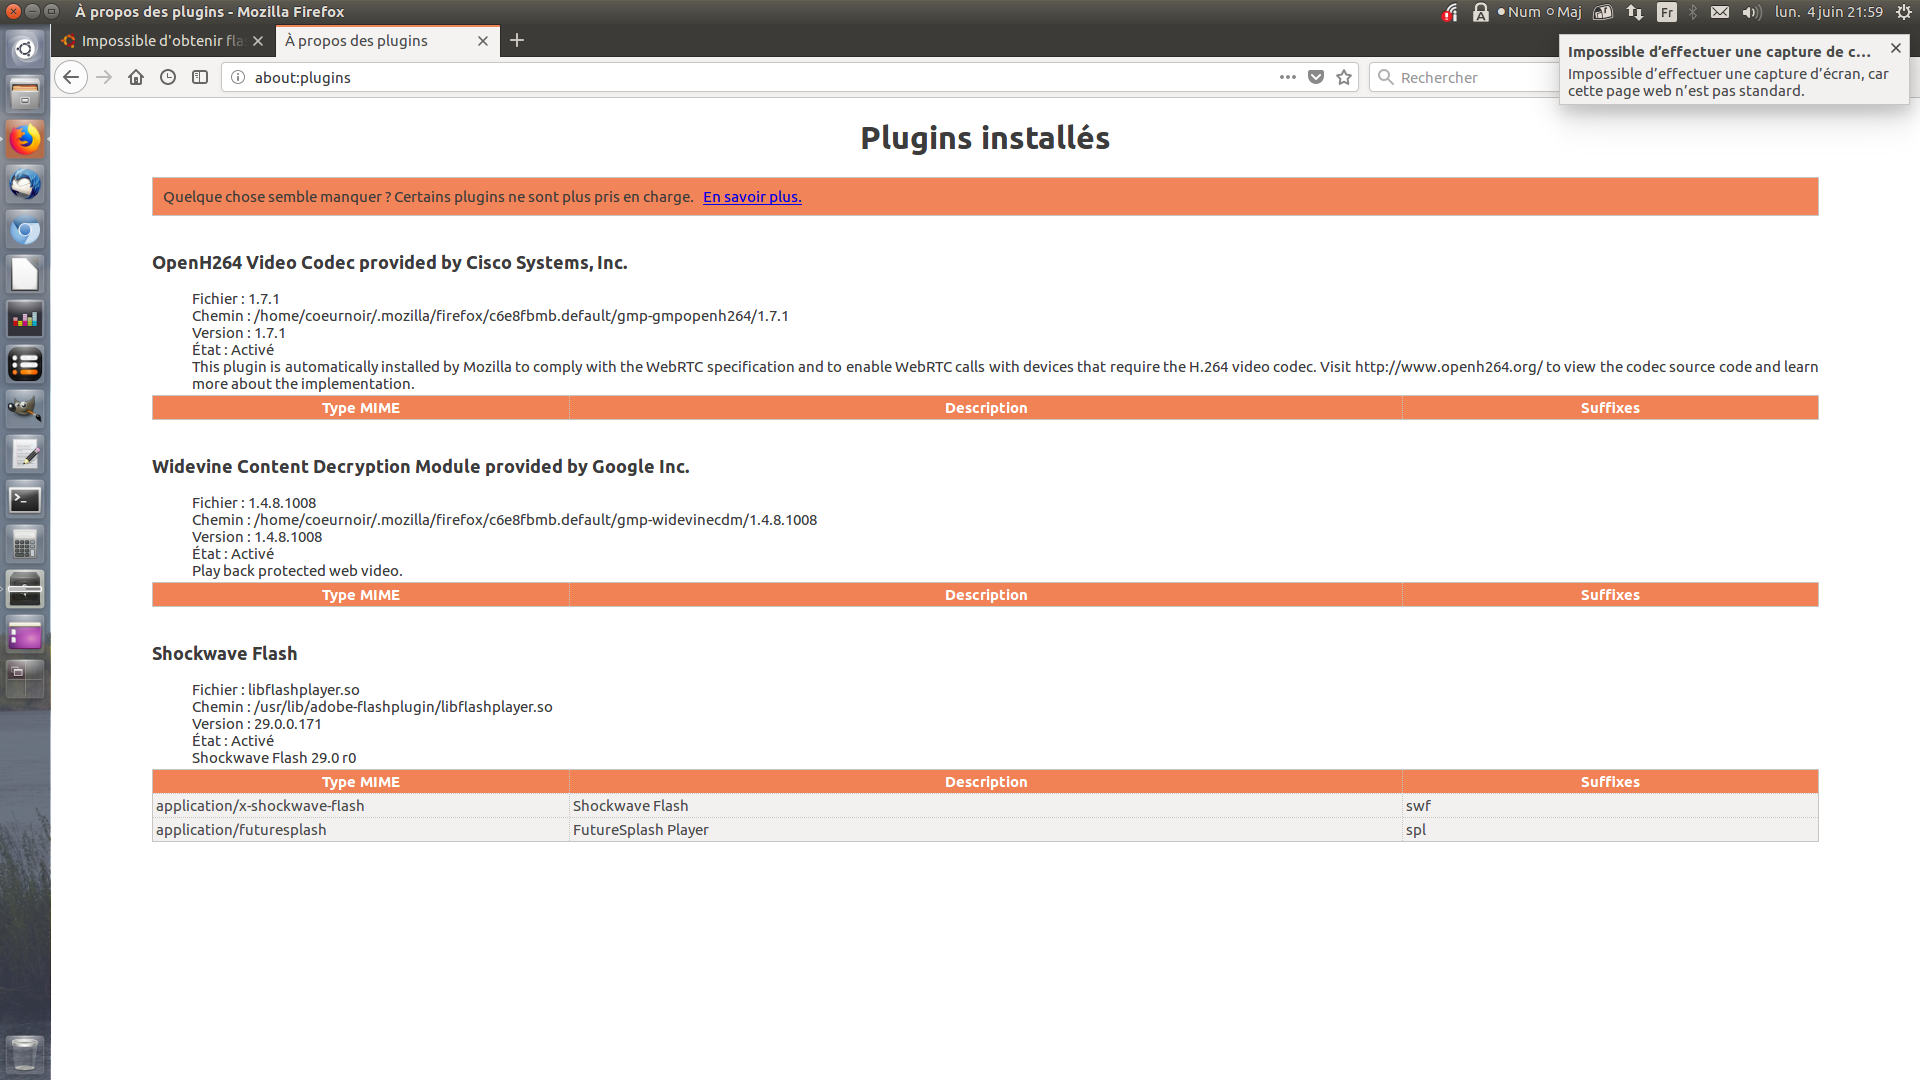Click the Flash 'Version : 29.0.0.171' line
1920x1080 pixels.
click(257, 724)
